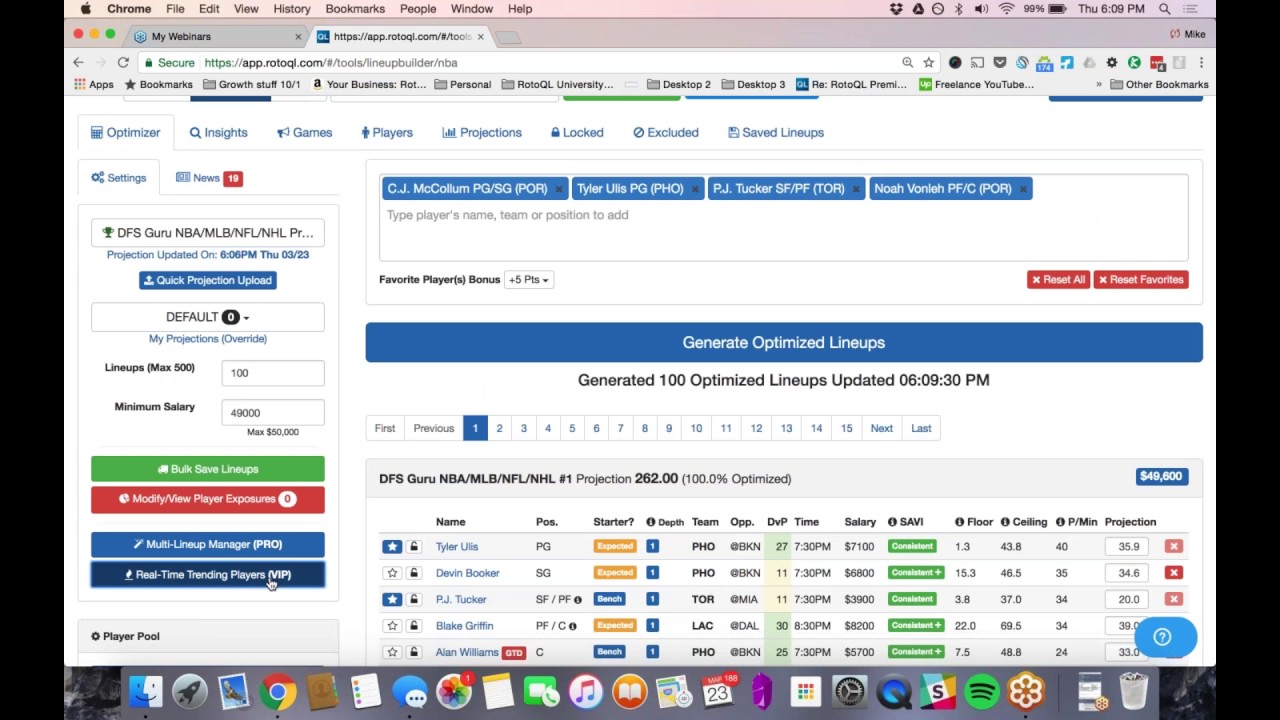Lock Blake Griffin in lineup
1280x720 pixels.
coord(413,626)
